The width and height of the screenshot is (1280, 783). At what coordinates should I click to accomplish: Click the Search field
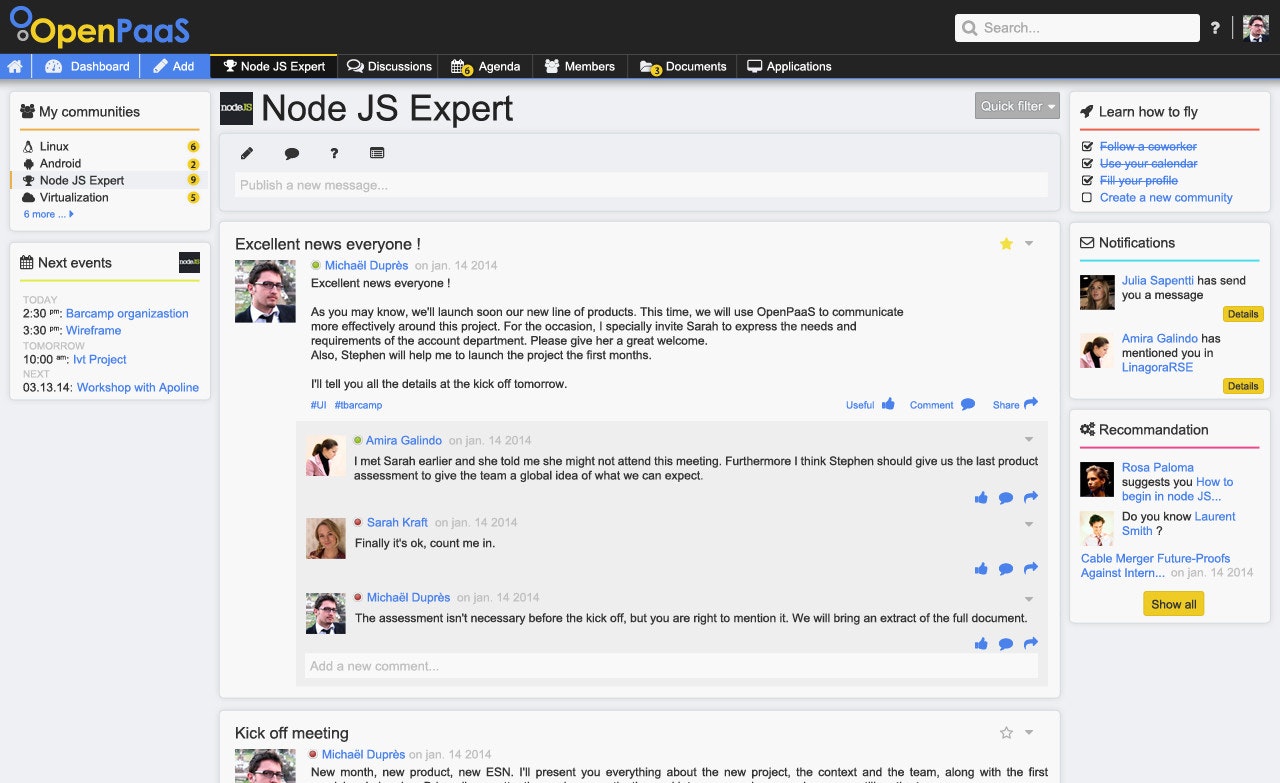coord(1077,28)
